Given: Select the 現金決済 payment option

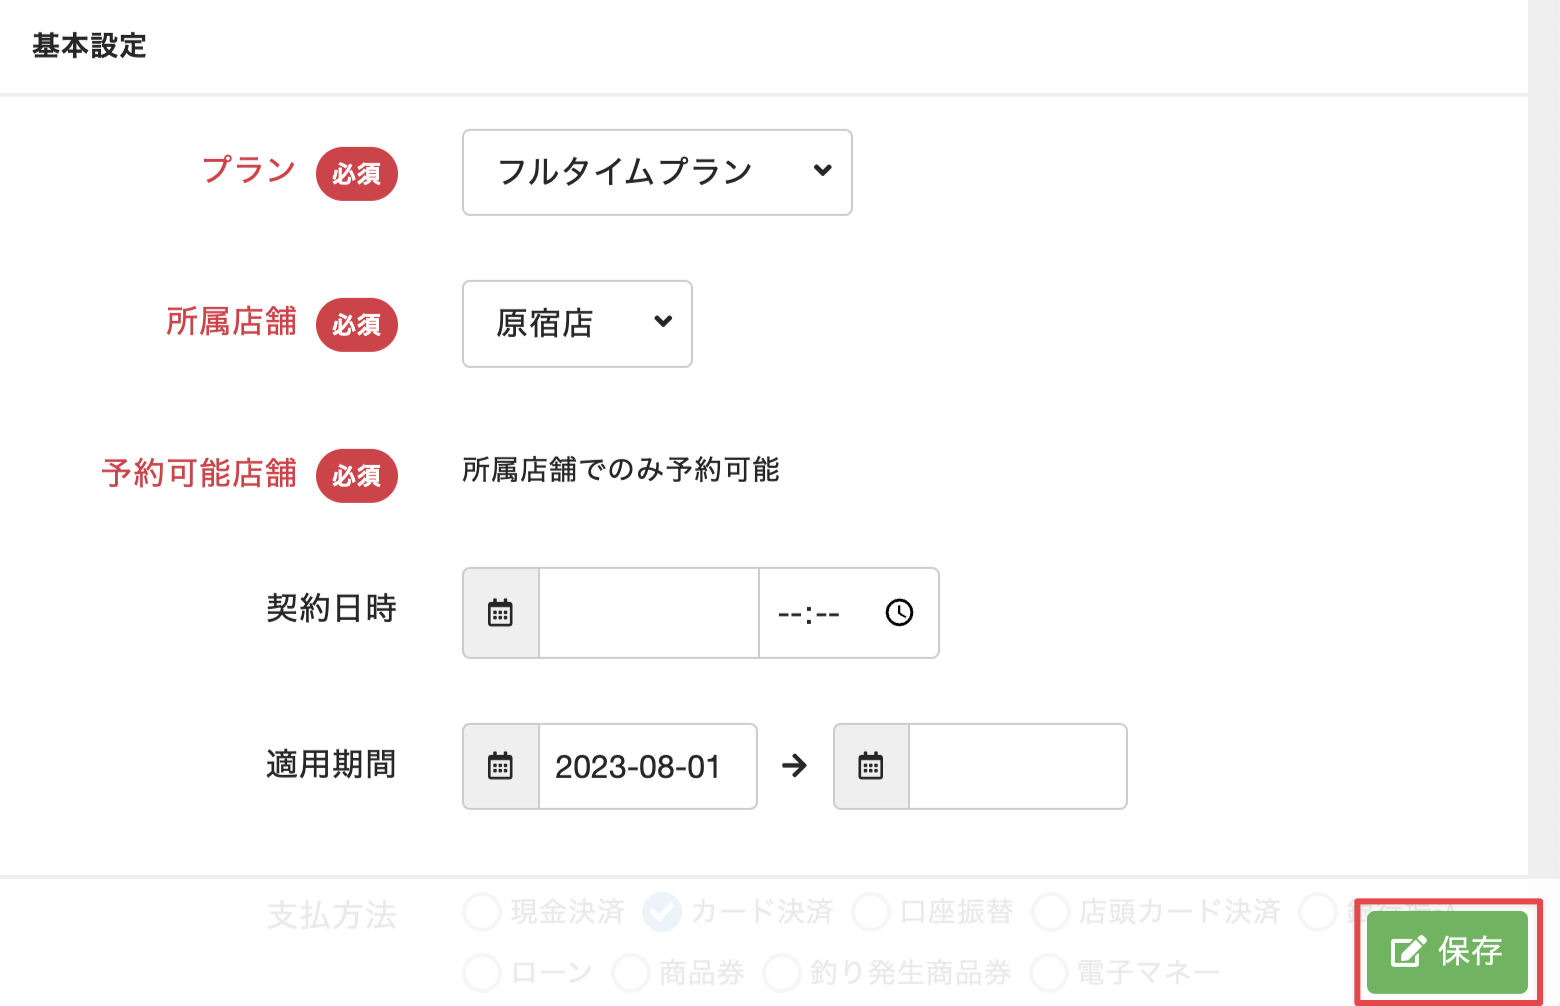Looking at the screenshot, I should pyautogui.click(x=483, y=912).
